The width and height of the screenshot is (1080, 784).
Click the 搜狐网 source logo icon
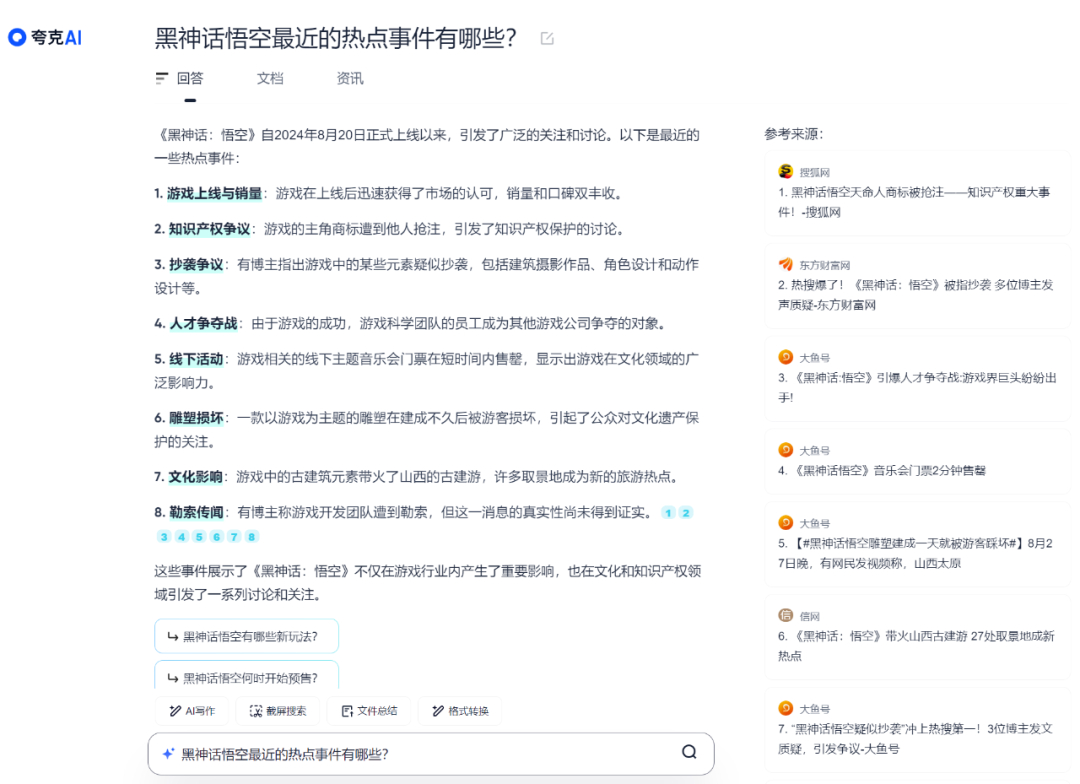[785, 171]
